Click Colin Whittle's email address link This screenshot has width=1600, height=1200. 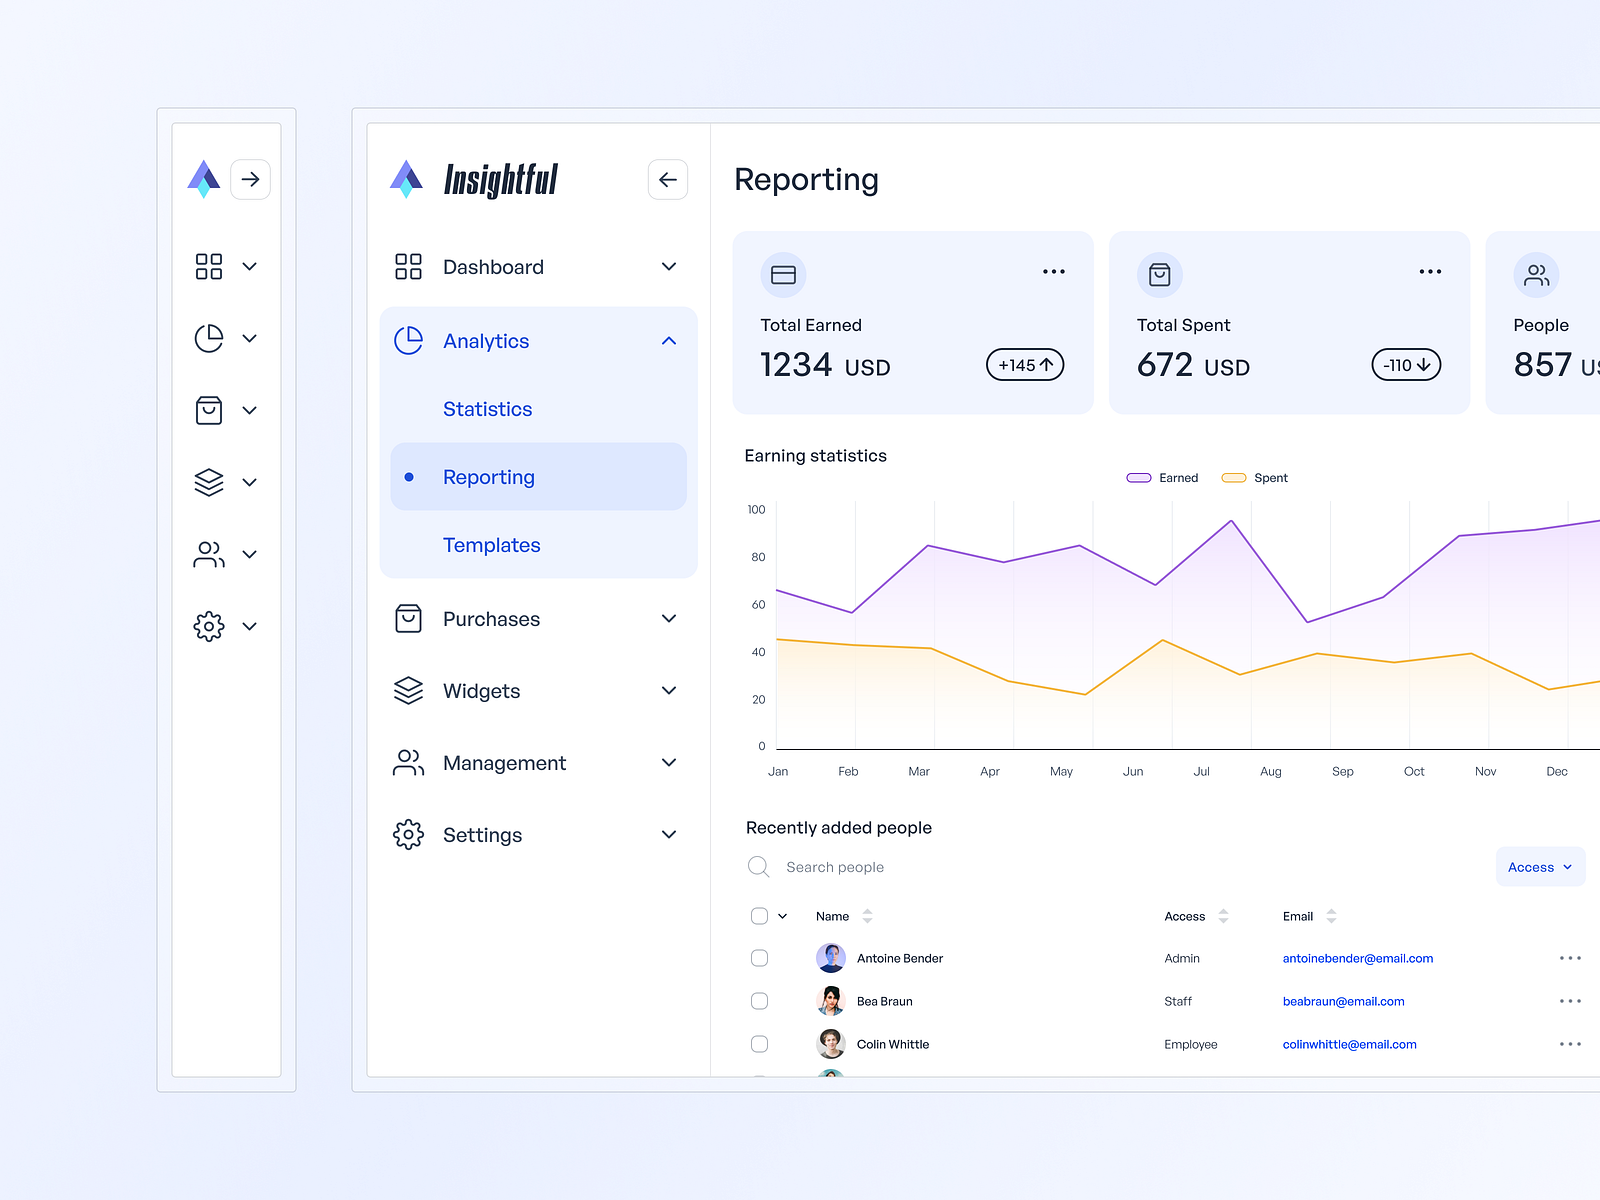(x=1349, y=1044)
